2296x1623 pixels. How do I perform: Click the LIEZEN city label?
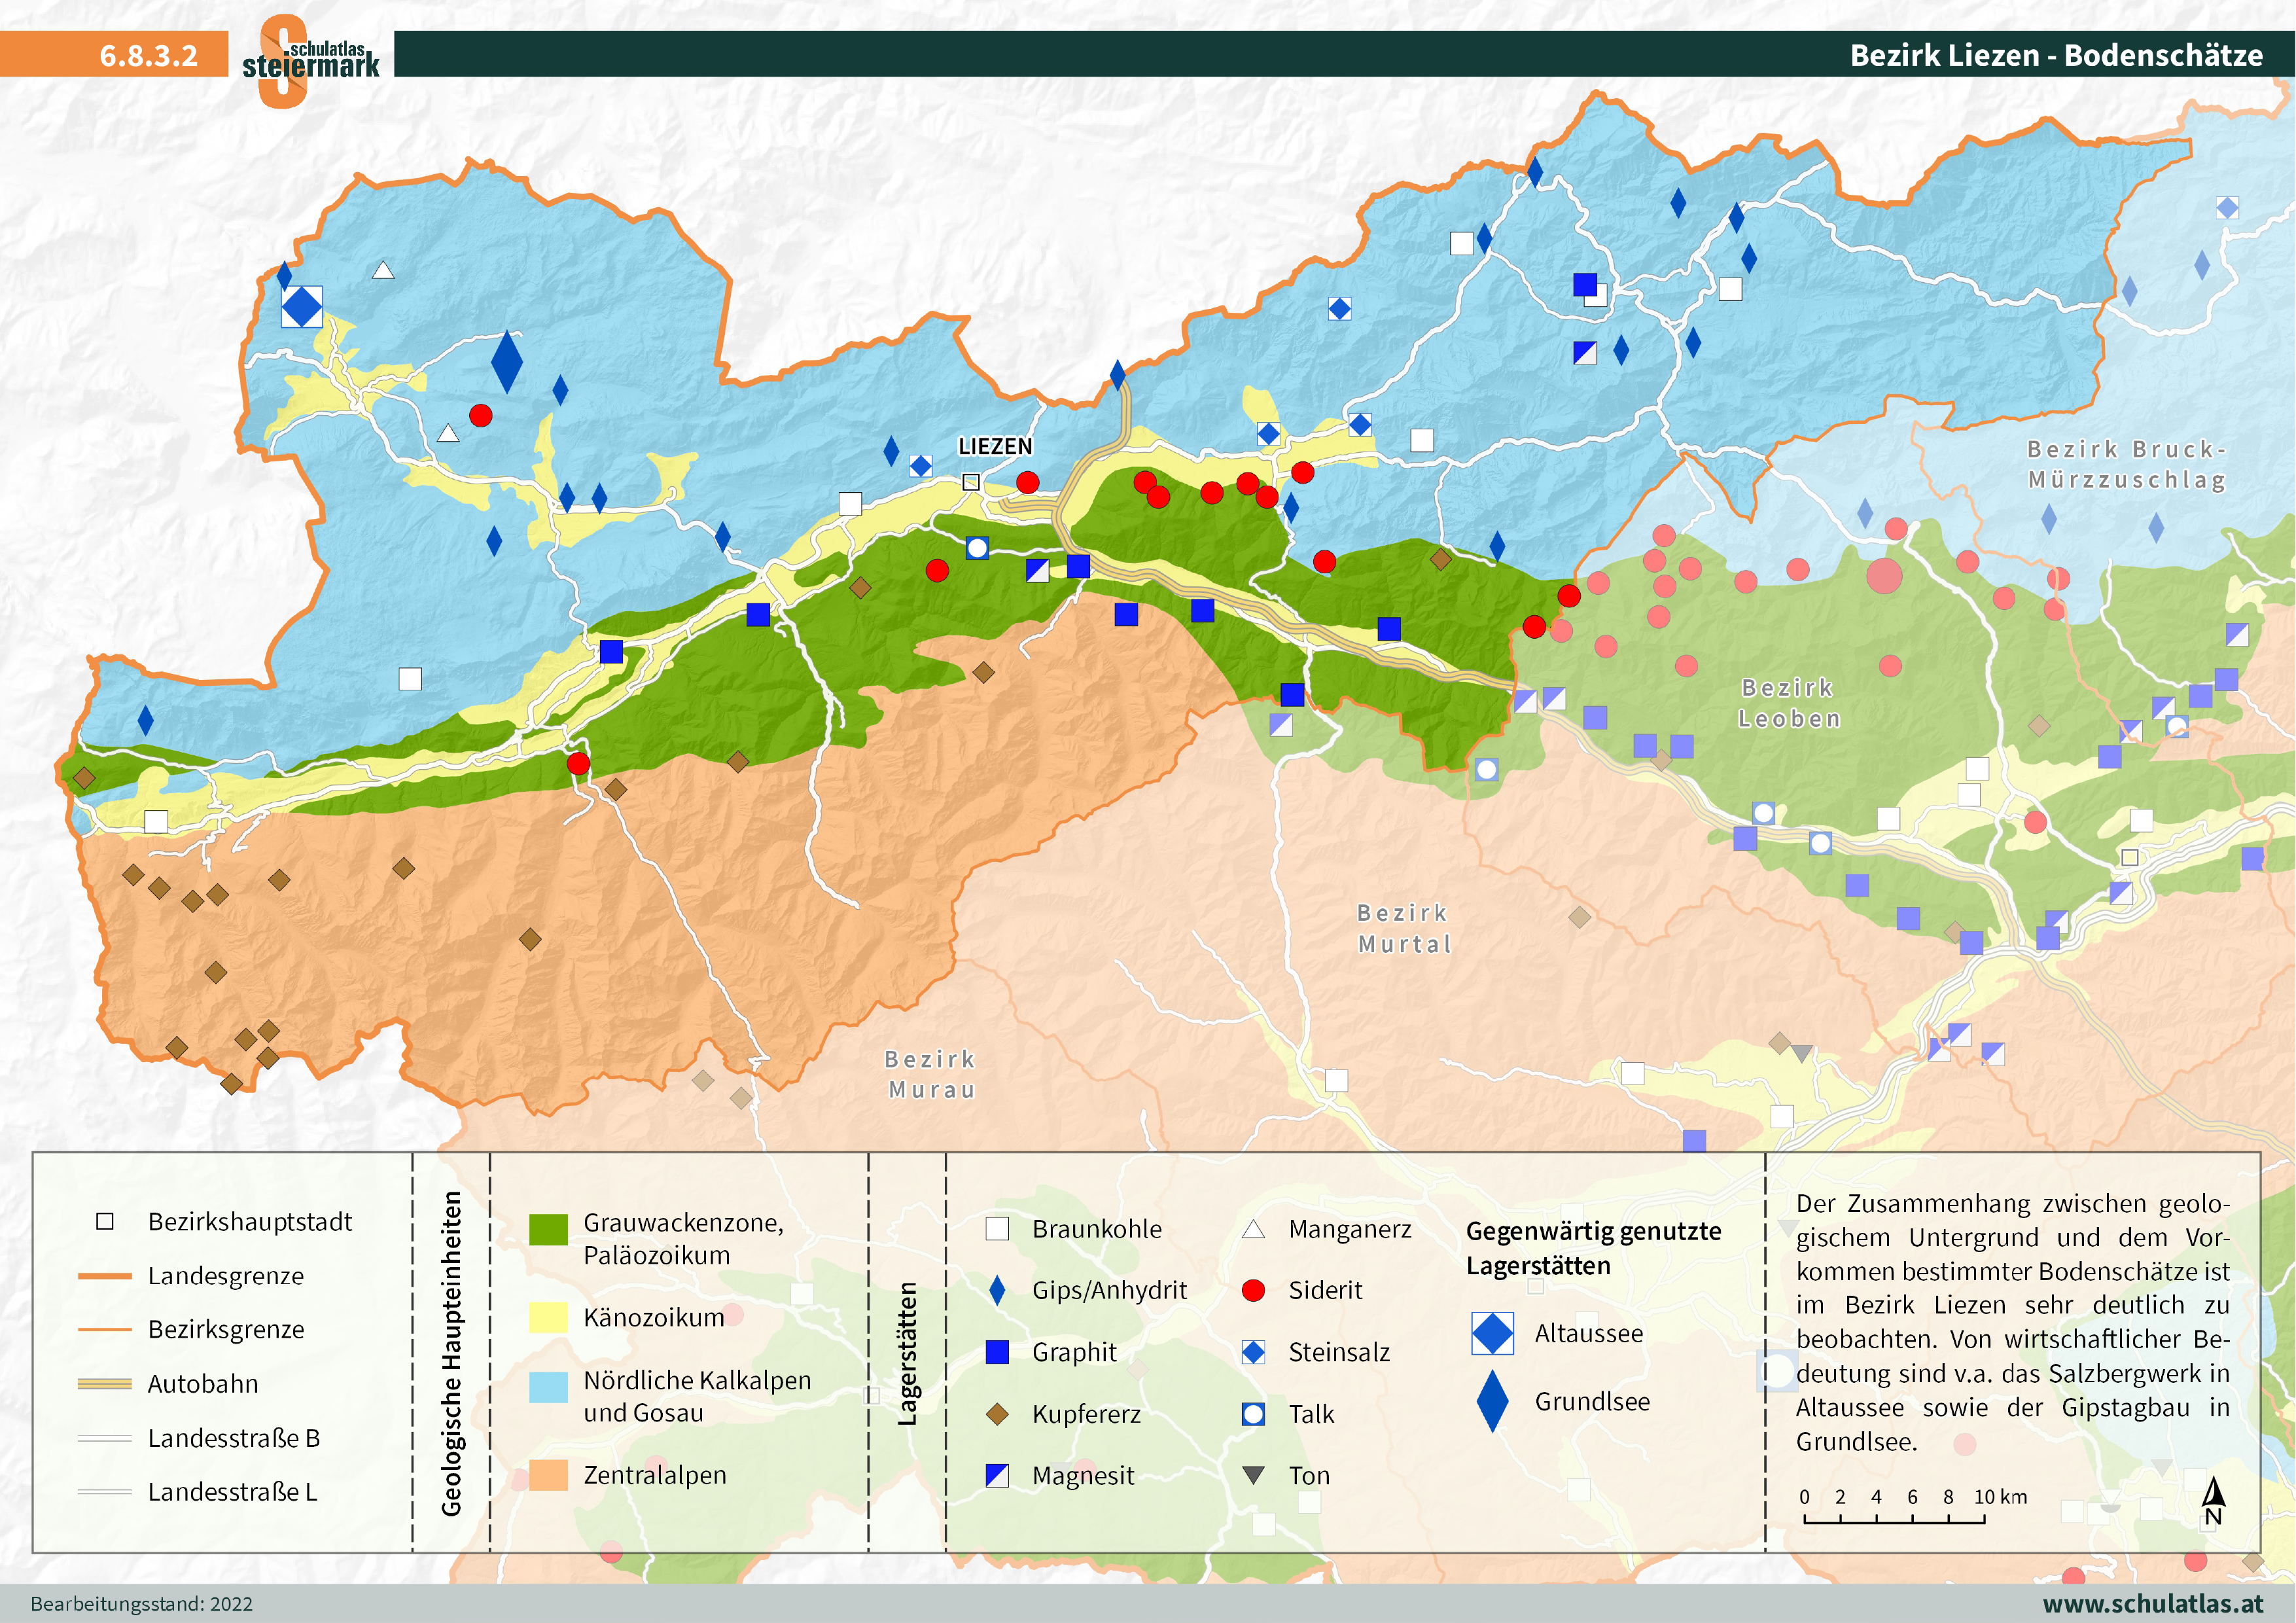(995, 447)
